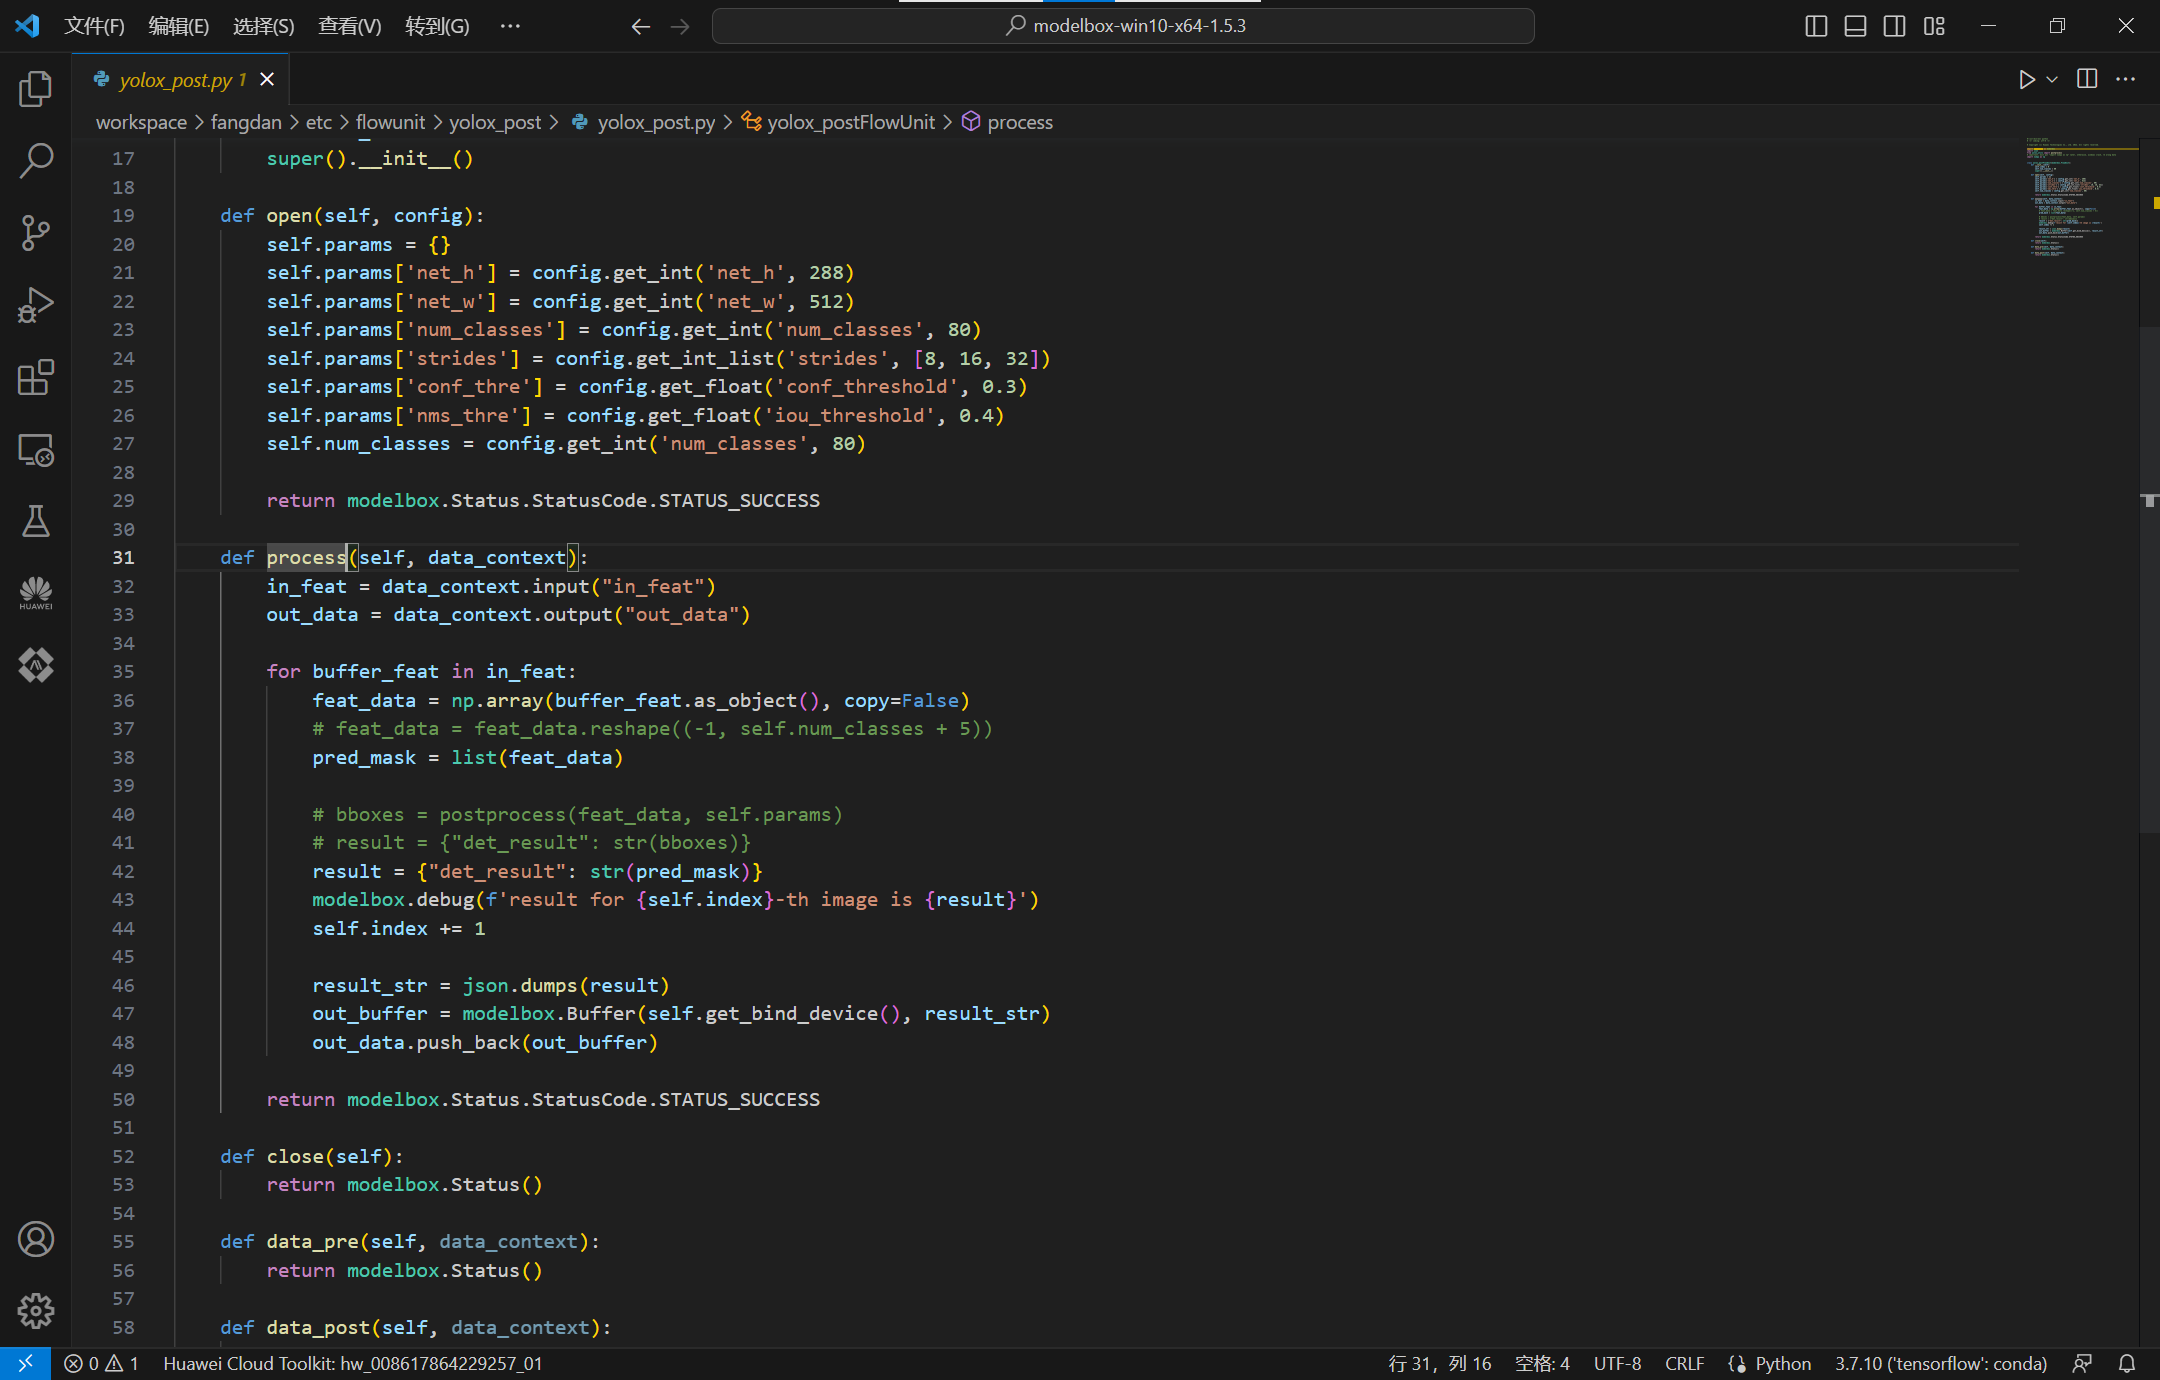Viewport: 2160px width, 1380px height.
Task: Open the overflow menu ellipsis in menu bar
Action: pyautogui.click(x=510, y=26)
